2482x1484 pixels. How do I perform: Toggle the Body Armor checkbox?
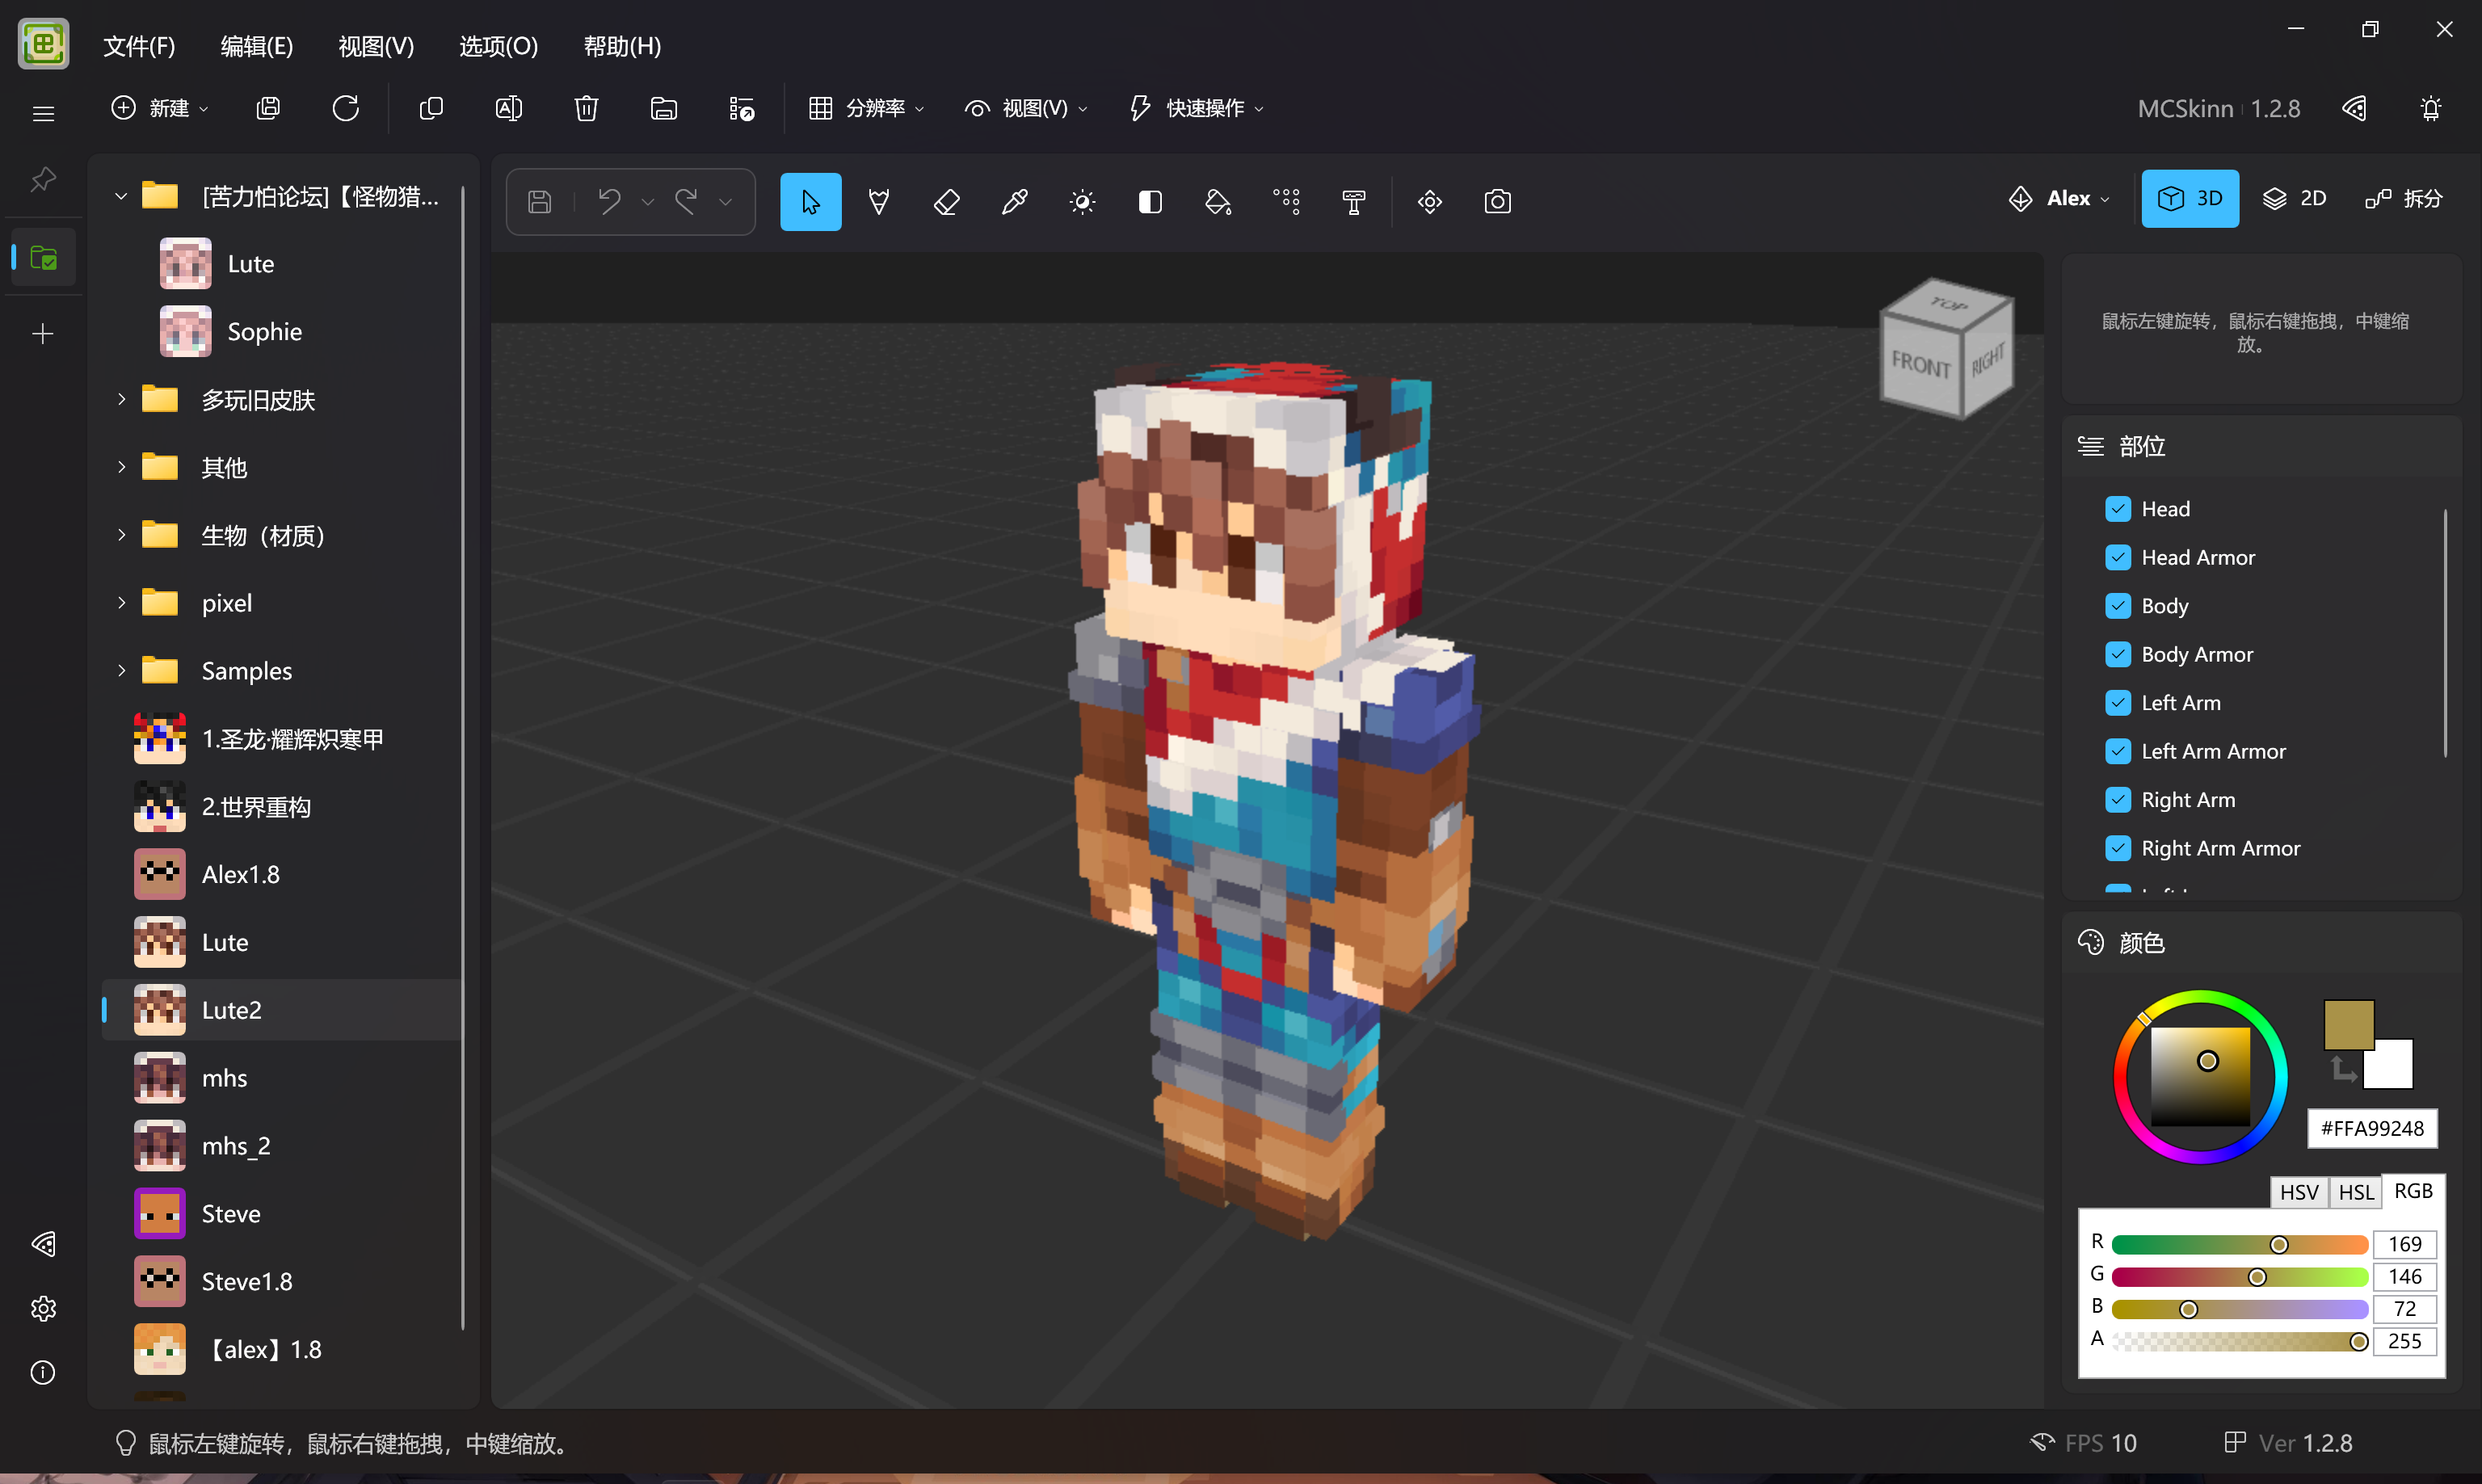coord(2117,654)
